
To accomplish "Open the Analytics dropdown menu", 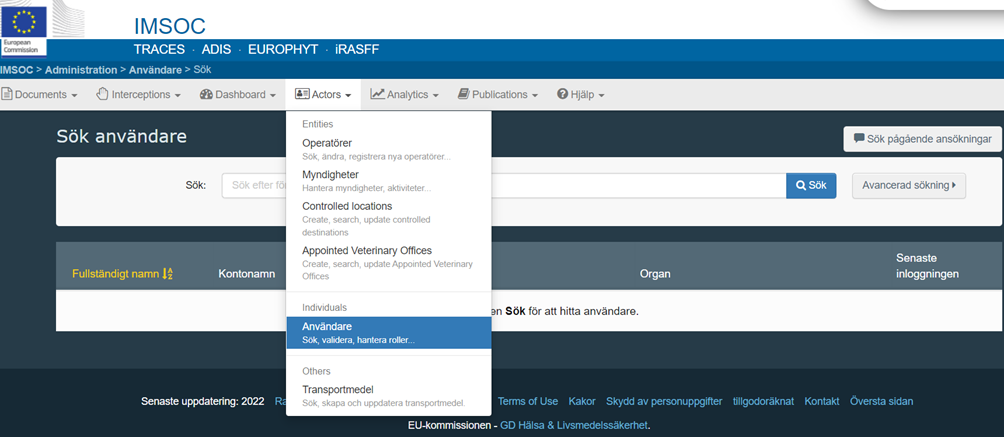I will pyautogui.click(x=404, y=94).
